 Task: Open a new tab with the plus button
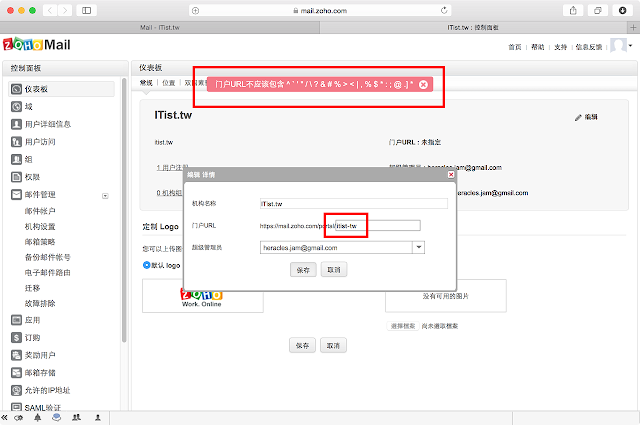coord(633,27)
